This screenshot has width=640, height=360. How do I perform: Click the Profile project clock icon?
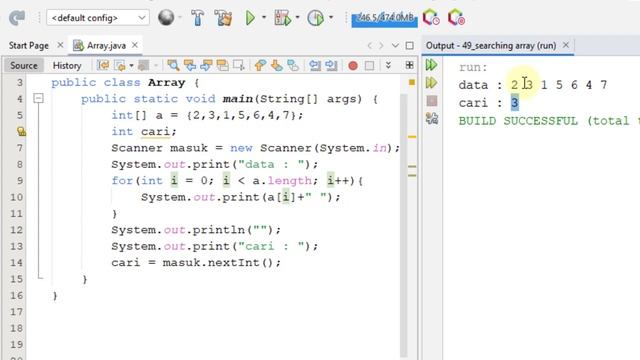coord(316,18)
